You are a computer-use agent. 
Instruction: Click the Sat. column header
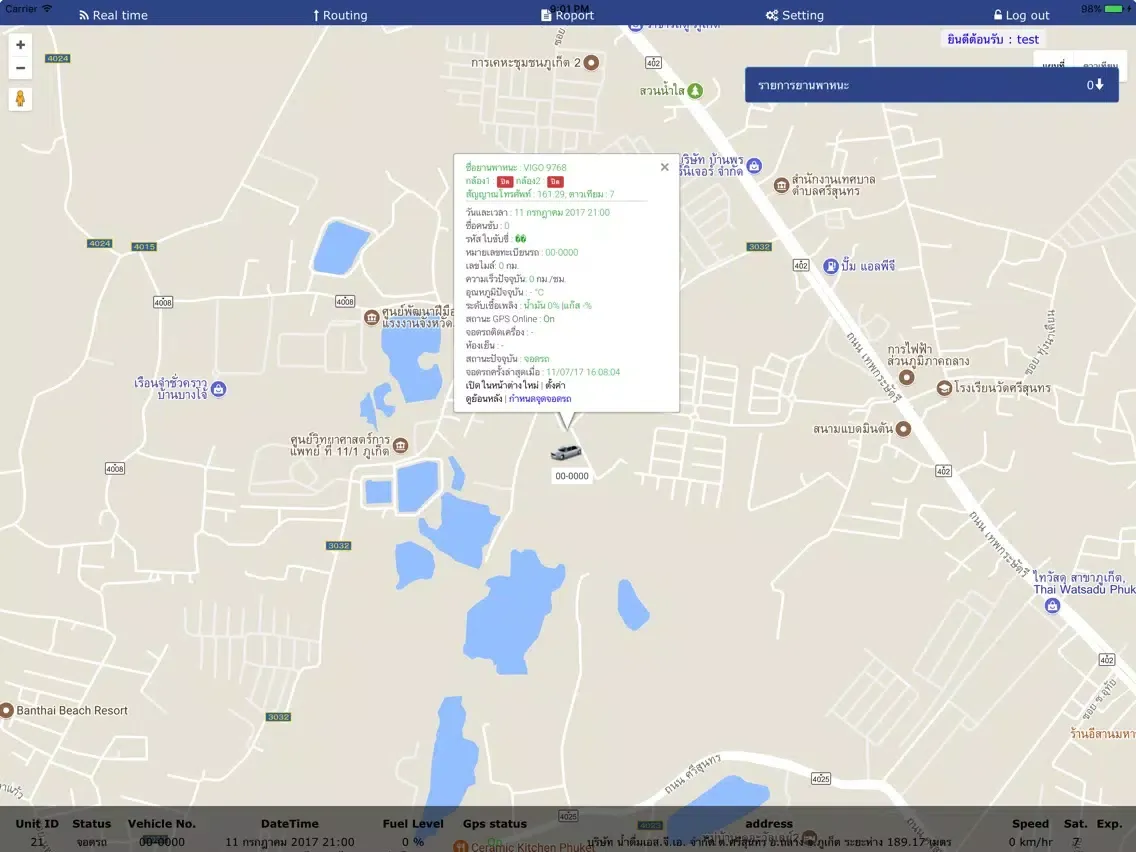coord(1075,824)
